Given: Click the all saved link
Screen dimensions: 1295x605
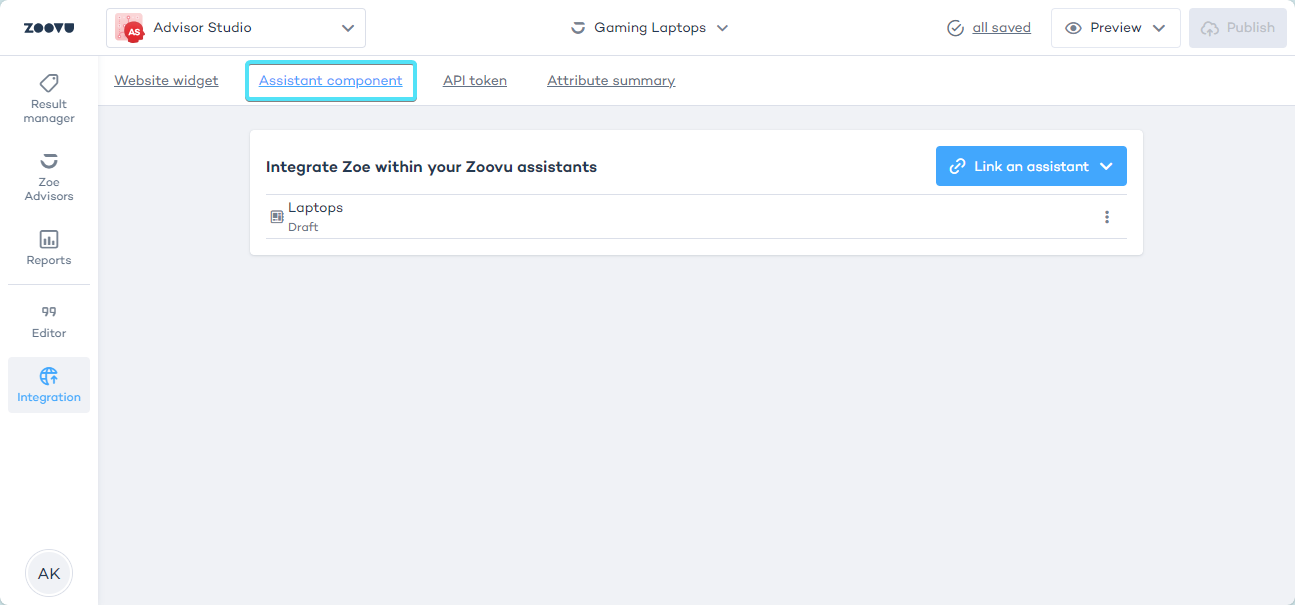Looking at the screenshot, I should [x=1001, y=28].
